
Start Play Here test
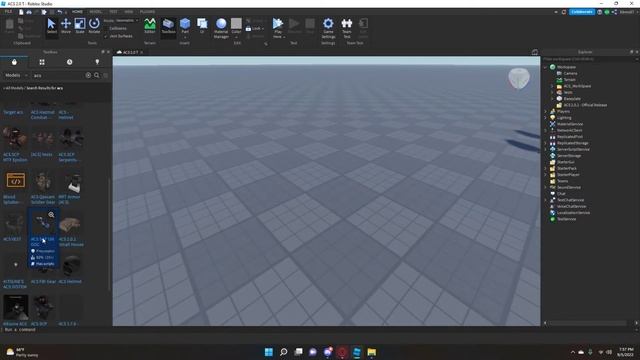[x=278, y=28]
